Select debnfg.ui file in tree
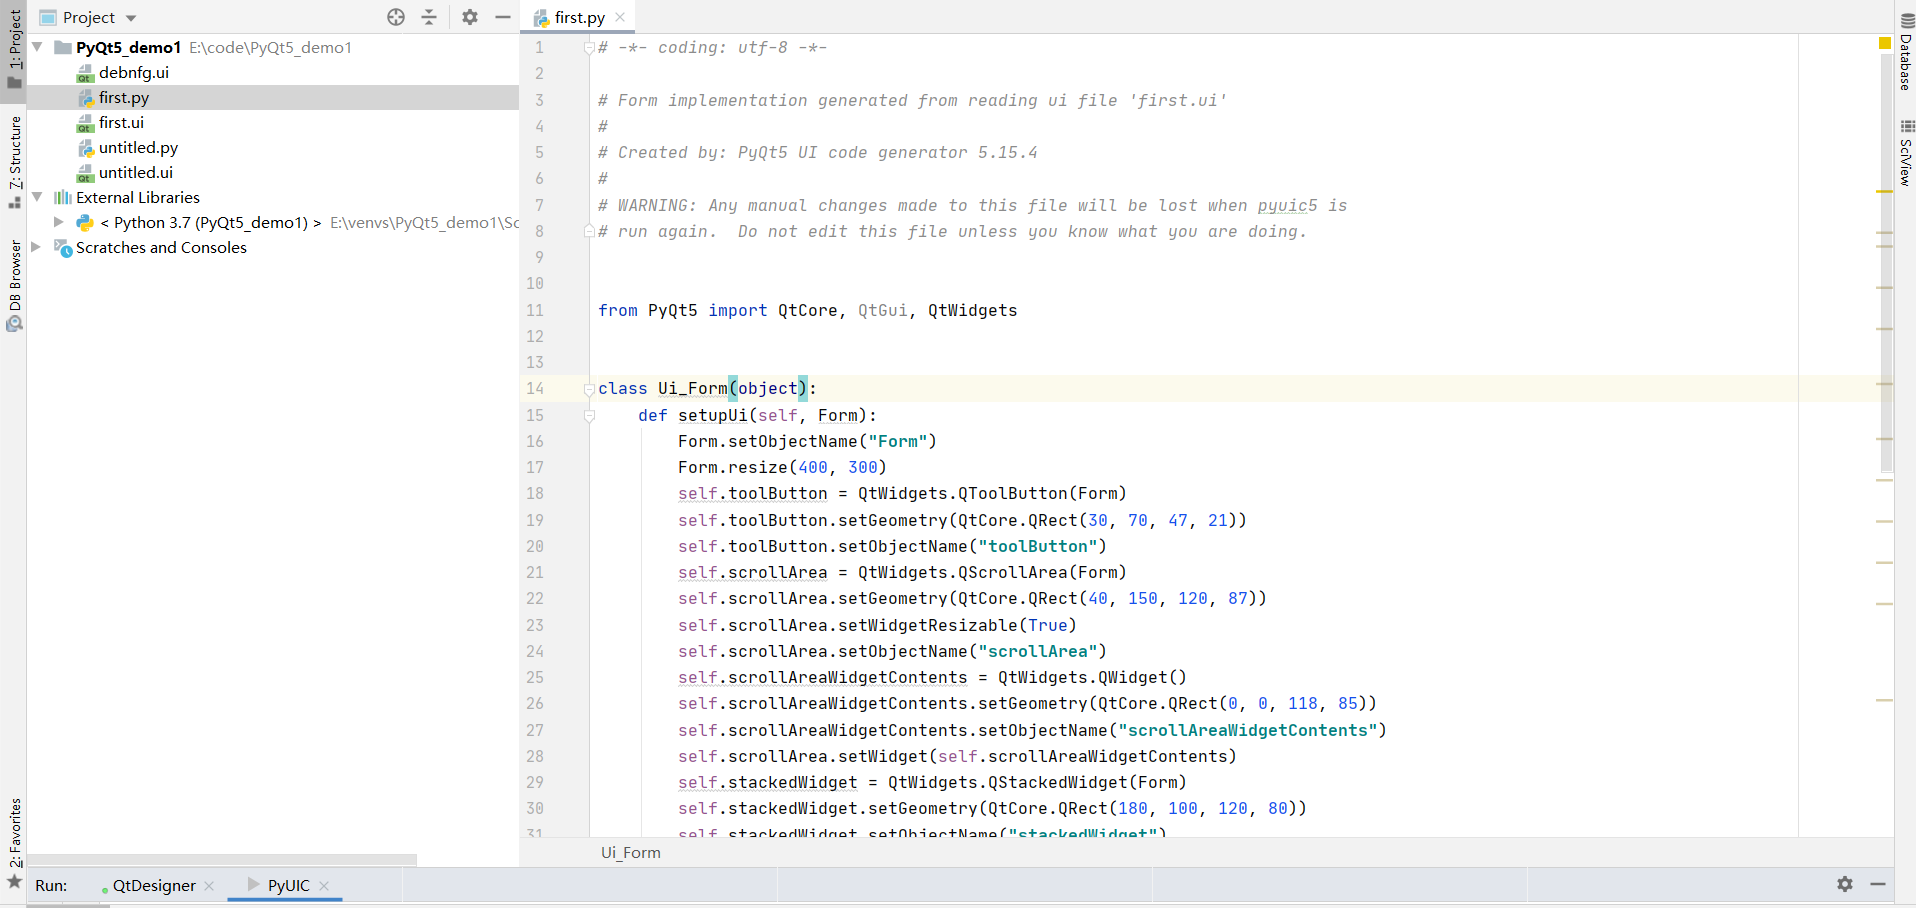This screenshot has height=908, width=1916. (134, 72)
